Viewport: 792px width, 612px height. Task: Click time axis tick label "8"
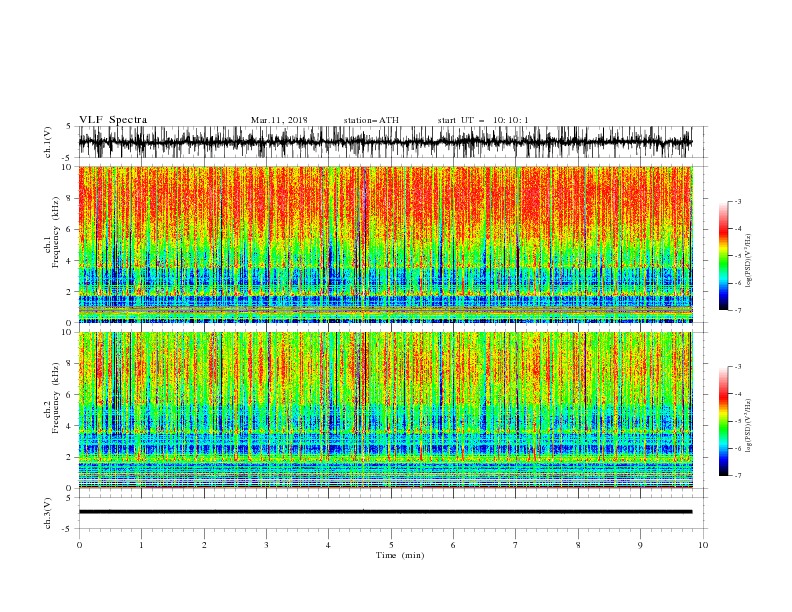pyautogui.click(x=578, y=545)
